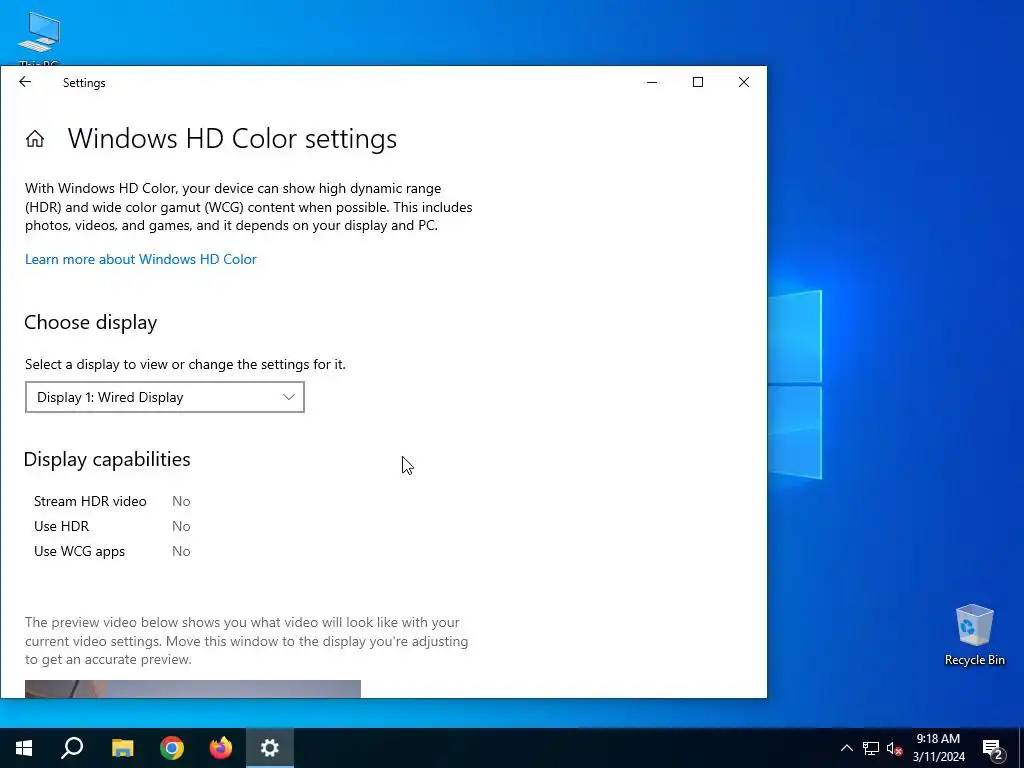Click the Settings title in the title bar
The width and height of the screenshot is (1024, 768).
coord(84,83)
